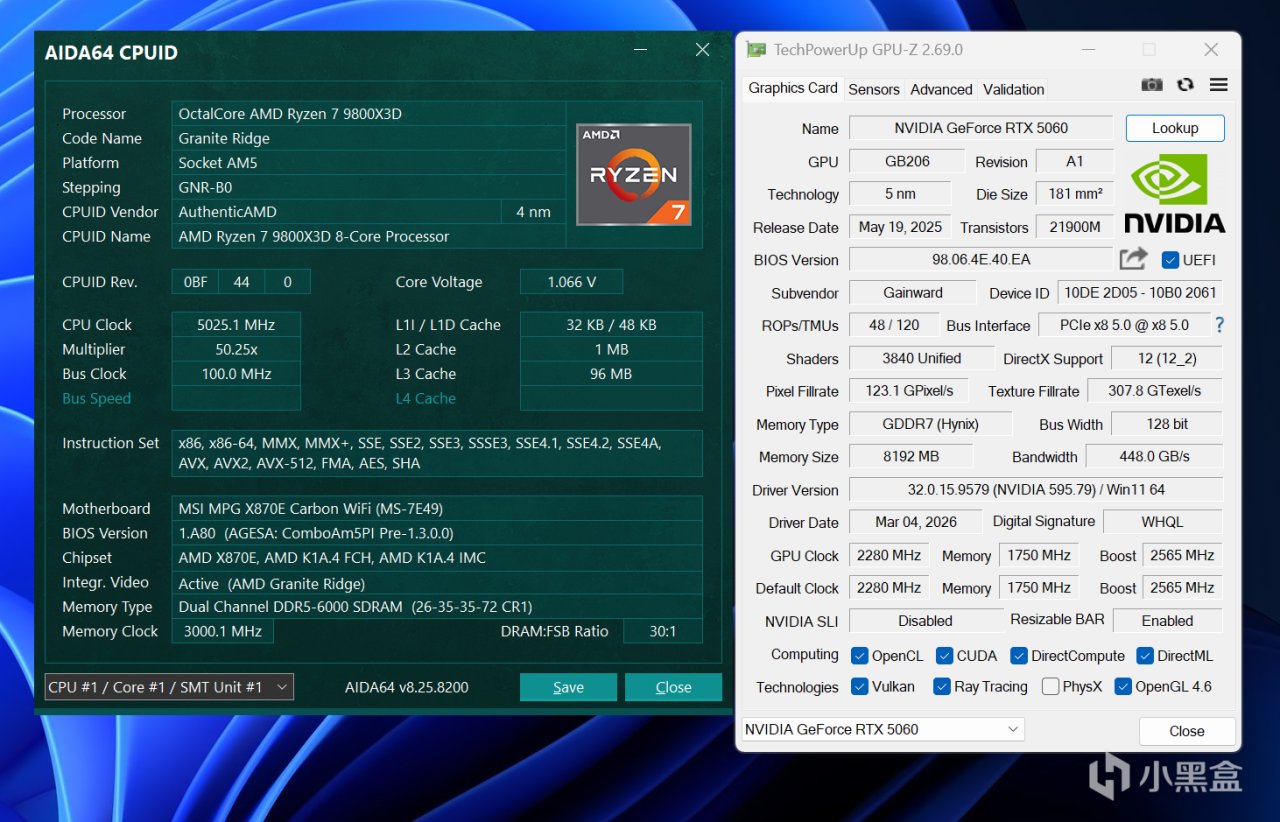1280x822 pixels.
Task: Click the Close button in GPU-Z
Action: [1187, 731]
